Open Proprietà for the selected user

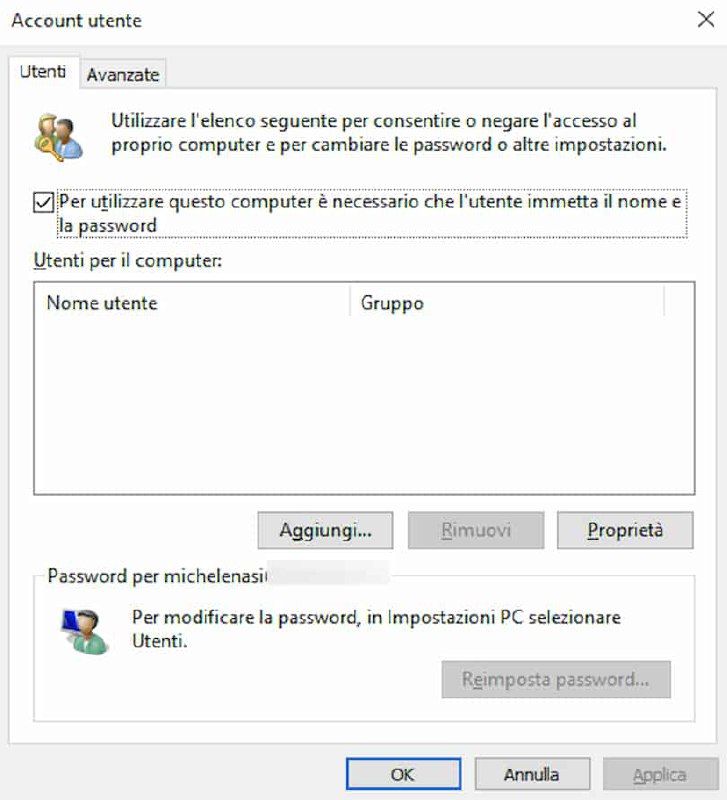tap(625, 530)
